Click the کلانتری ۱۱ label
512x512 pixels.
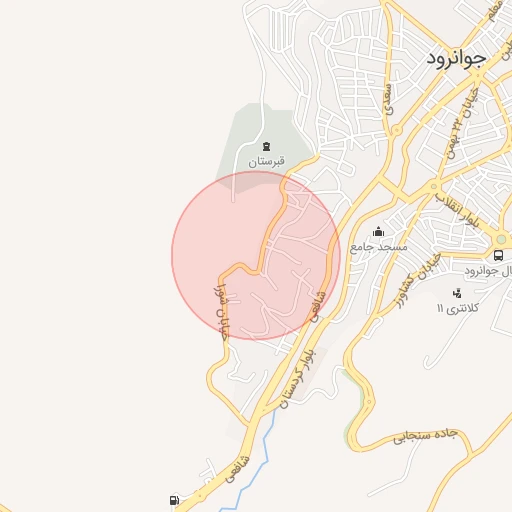pos(458,308)
